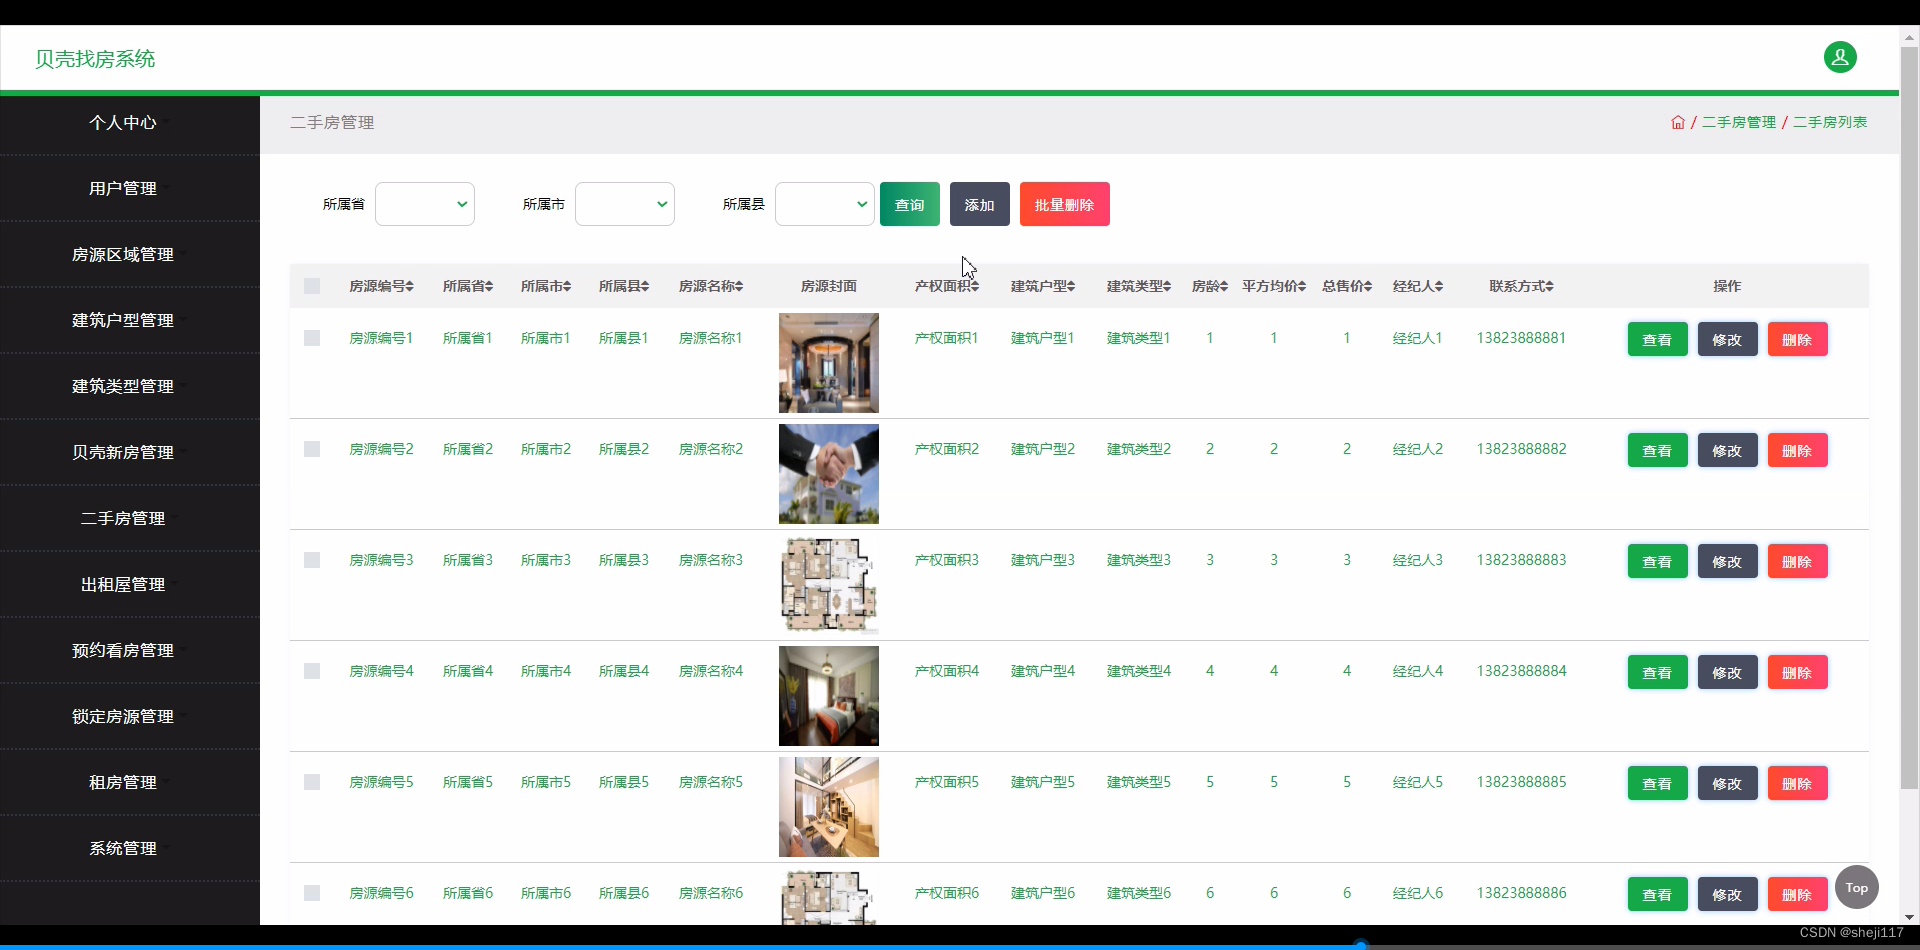The image size is (1920, 950).
Task: Click 查看 for 房源编号4 row
Action: click(x=1658, y=672)
